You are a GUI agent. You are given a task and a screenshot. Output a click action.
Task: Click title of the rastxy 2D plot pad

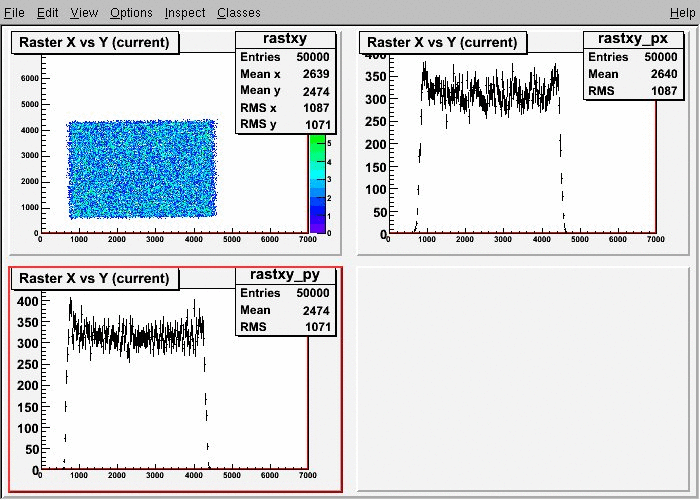[x=95, y=42]
